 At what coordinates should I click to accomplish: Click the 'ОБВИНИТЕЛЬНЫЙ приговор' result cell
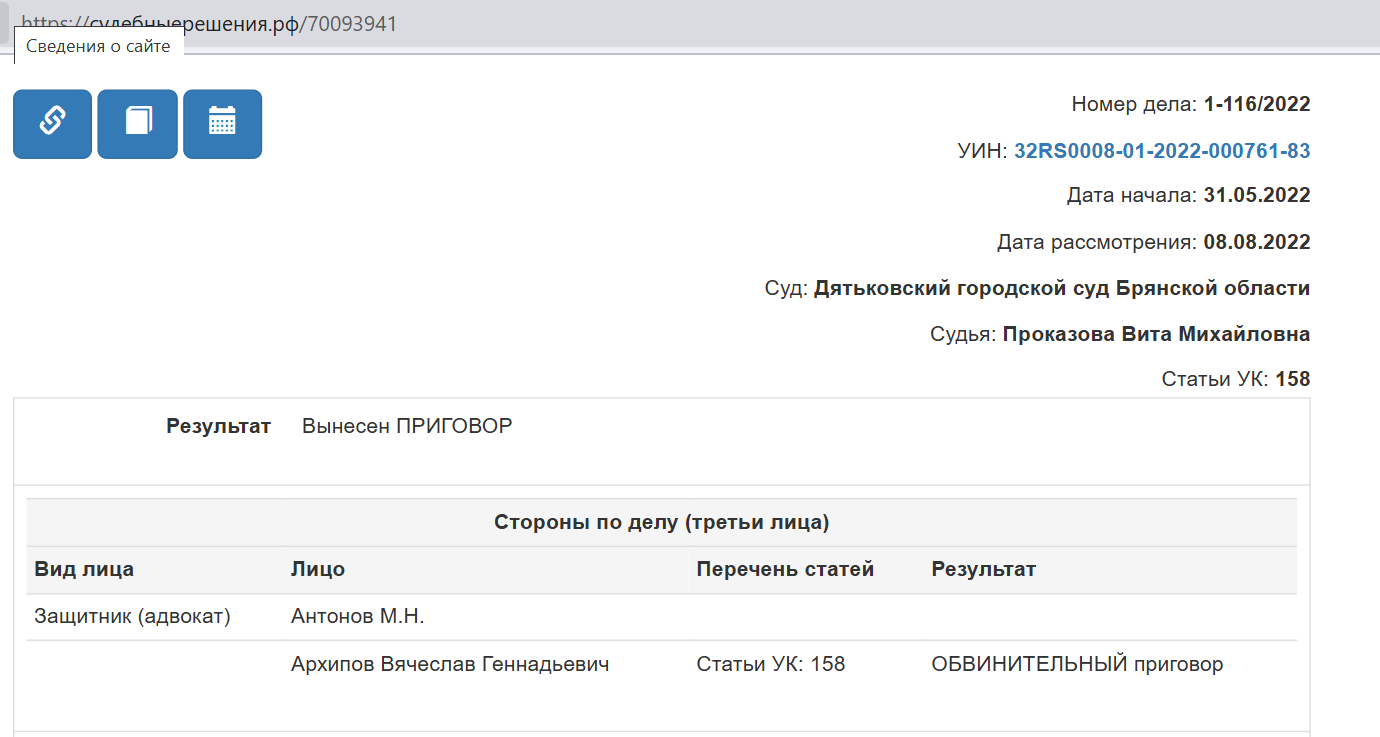1077,664
